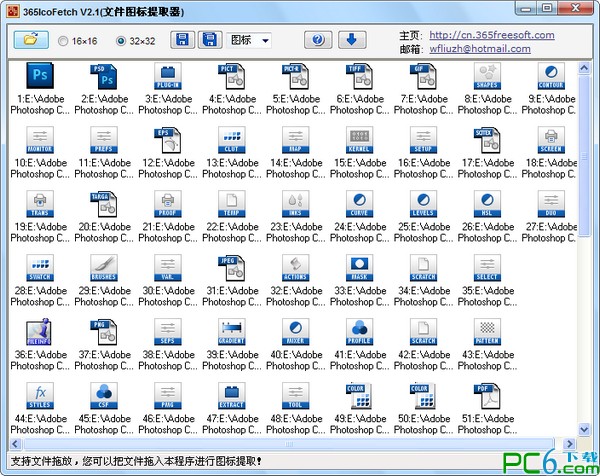Click the horizontal scrollbar right arrow

coord(570,444)
